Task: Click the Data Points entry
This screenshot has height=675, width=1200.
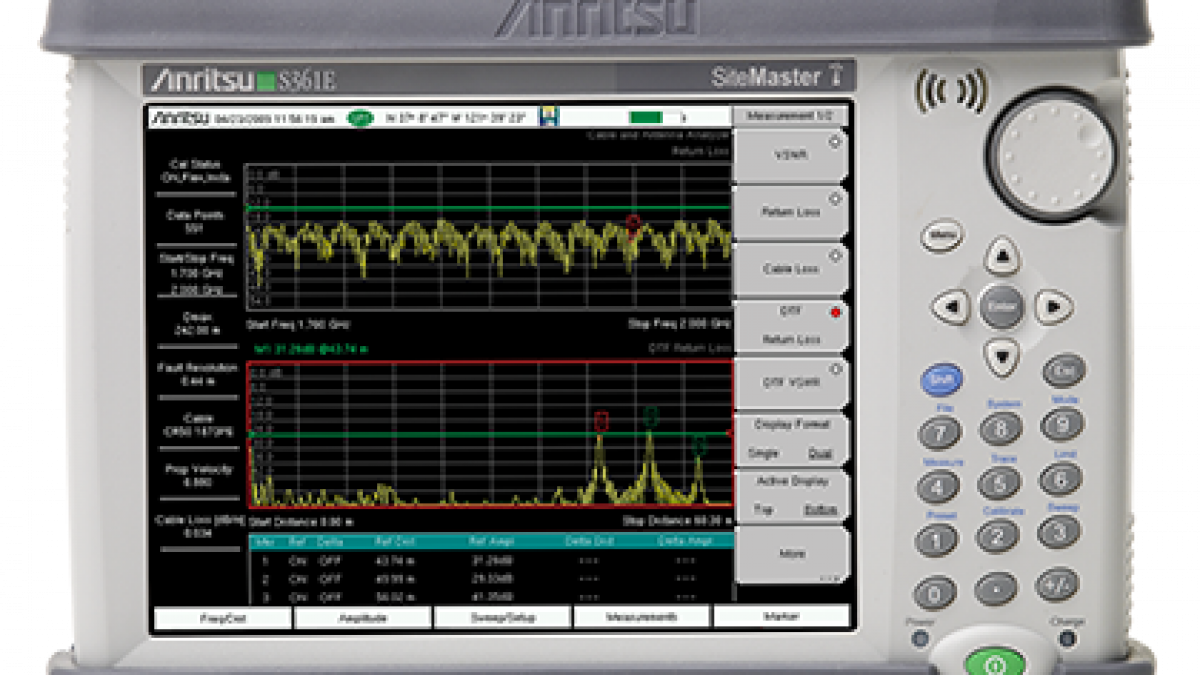Action: point(196,221)
